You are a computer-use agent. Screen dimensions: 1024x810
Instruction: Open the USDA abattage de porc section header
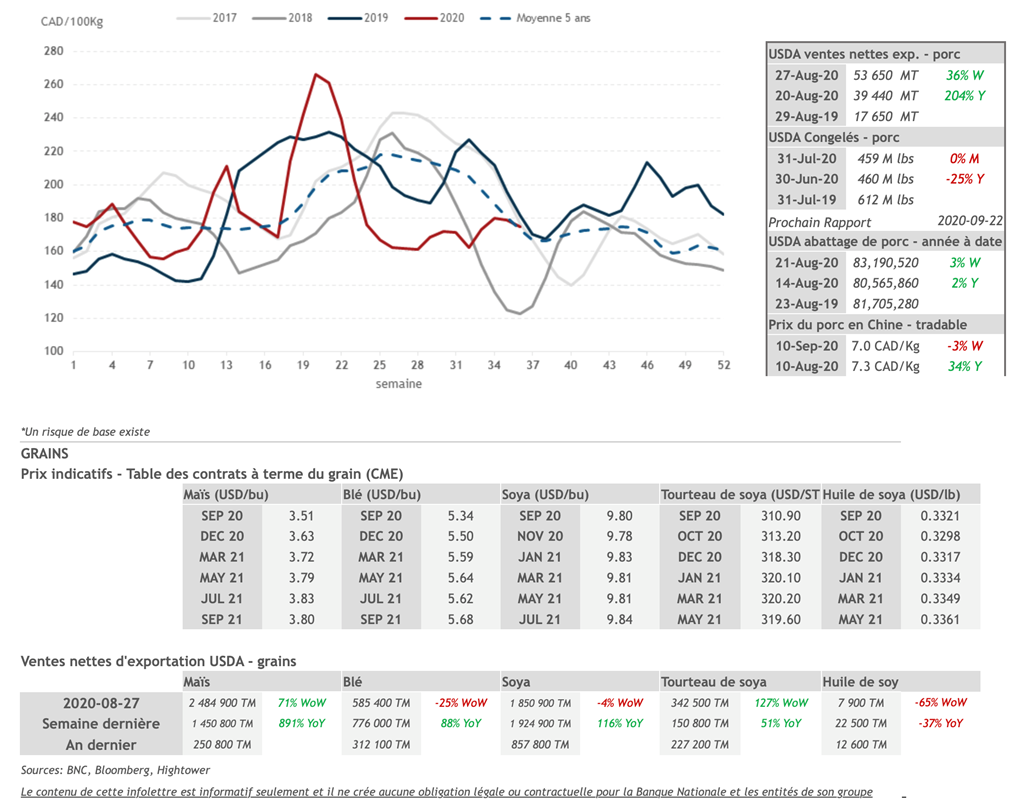coord(884,241)
